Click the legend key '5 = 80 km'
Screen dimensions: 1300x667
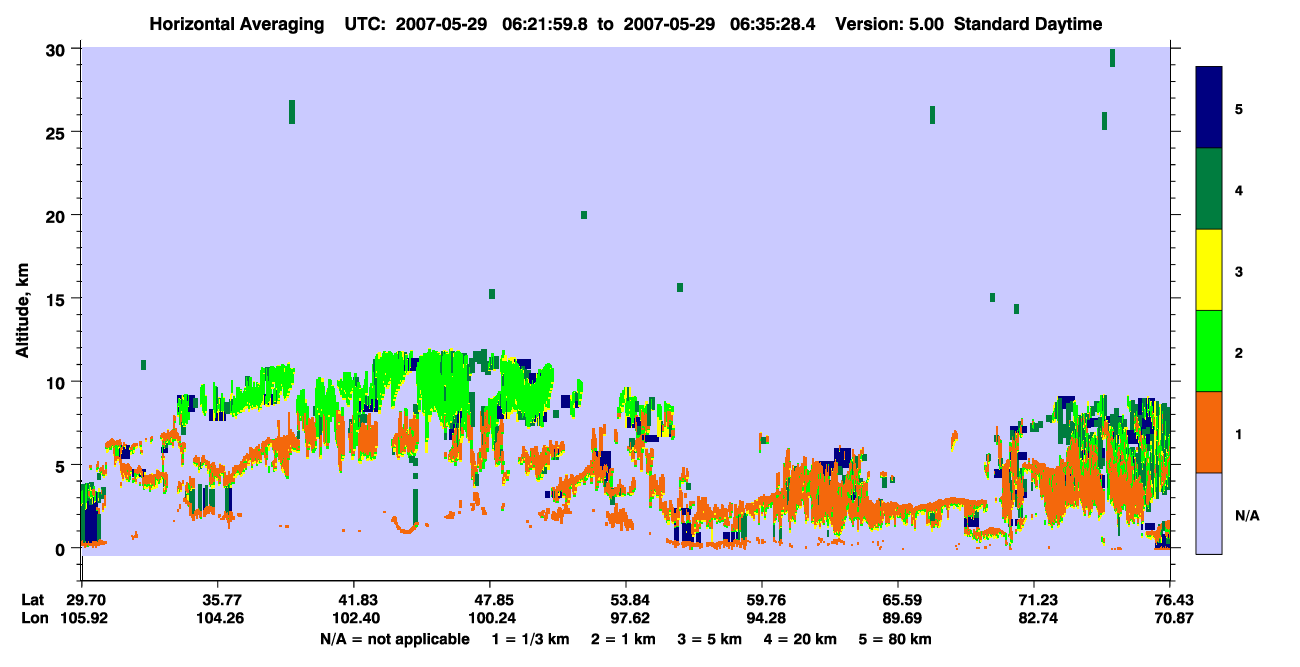896,639
